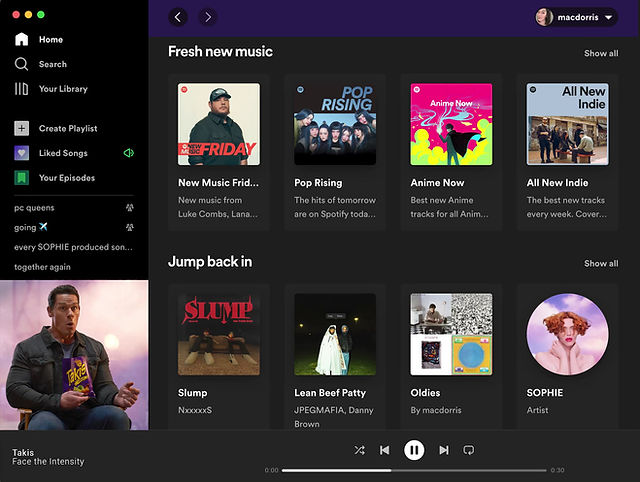Go forward with the right arrow
This screenshot has height=482, width=640.
coord(208,17)
